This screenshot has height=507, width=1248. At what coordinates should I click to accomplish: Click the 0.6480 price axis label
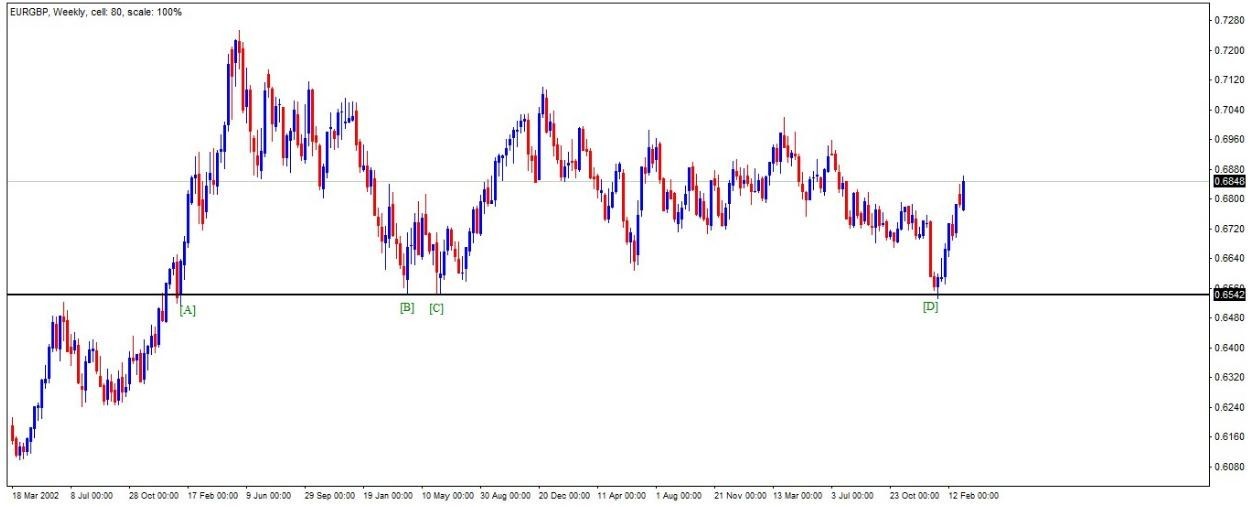tap(1229, 318)
